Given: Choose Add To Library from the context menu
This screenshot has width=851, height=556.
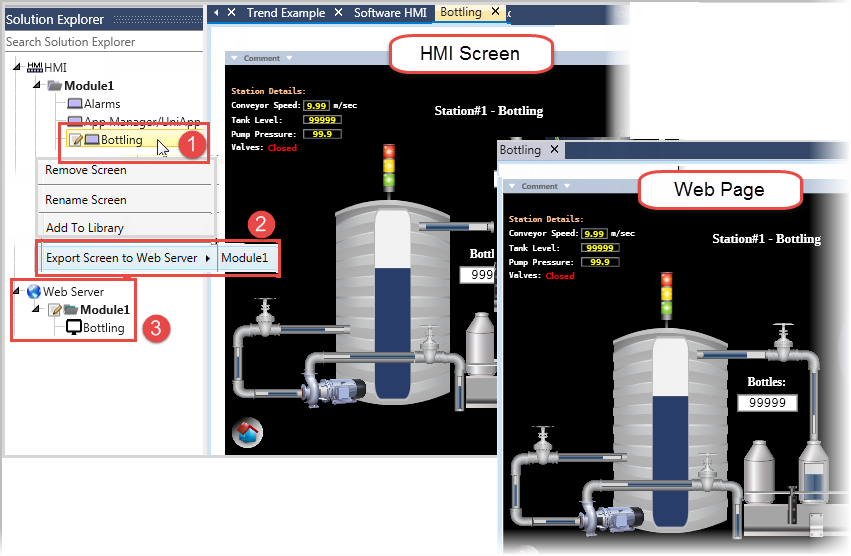Looking at the screenshot, I should tap(85, 228).
